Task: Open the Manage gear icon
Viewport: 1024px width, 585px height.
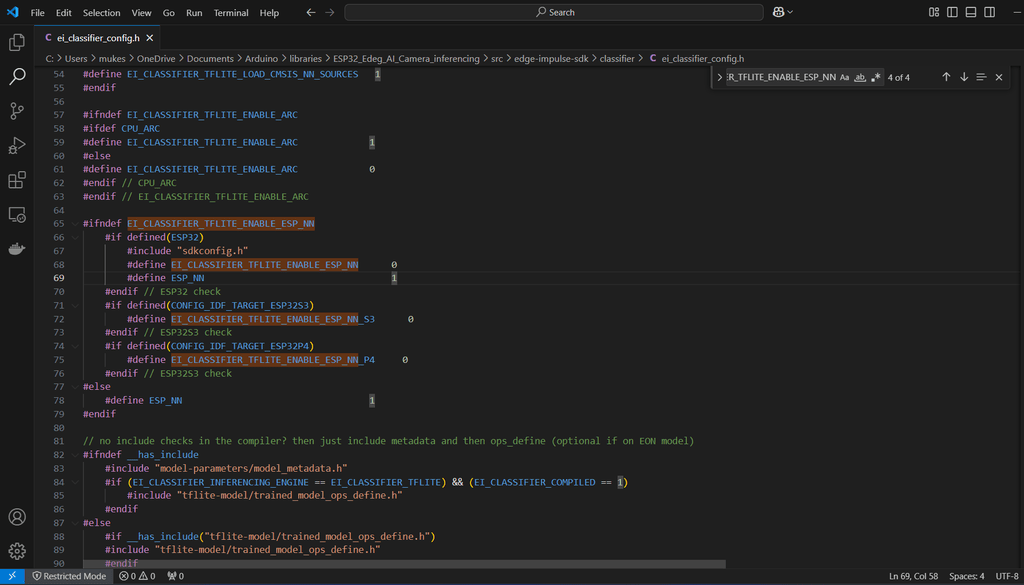Action: (17, 550)
